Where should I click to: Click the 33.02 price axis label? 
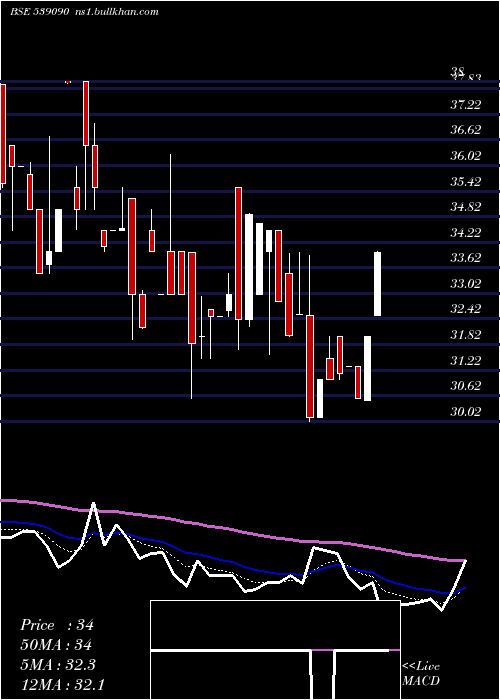tap(466, 283)
